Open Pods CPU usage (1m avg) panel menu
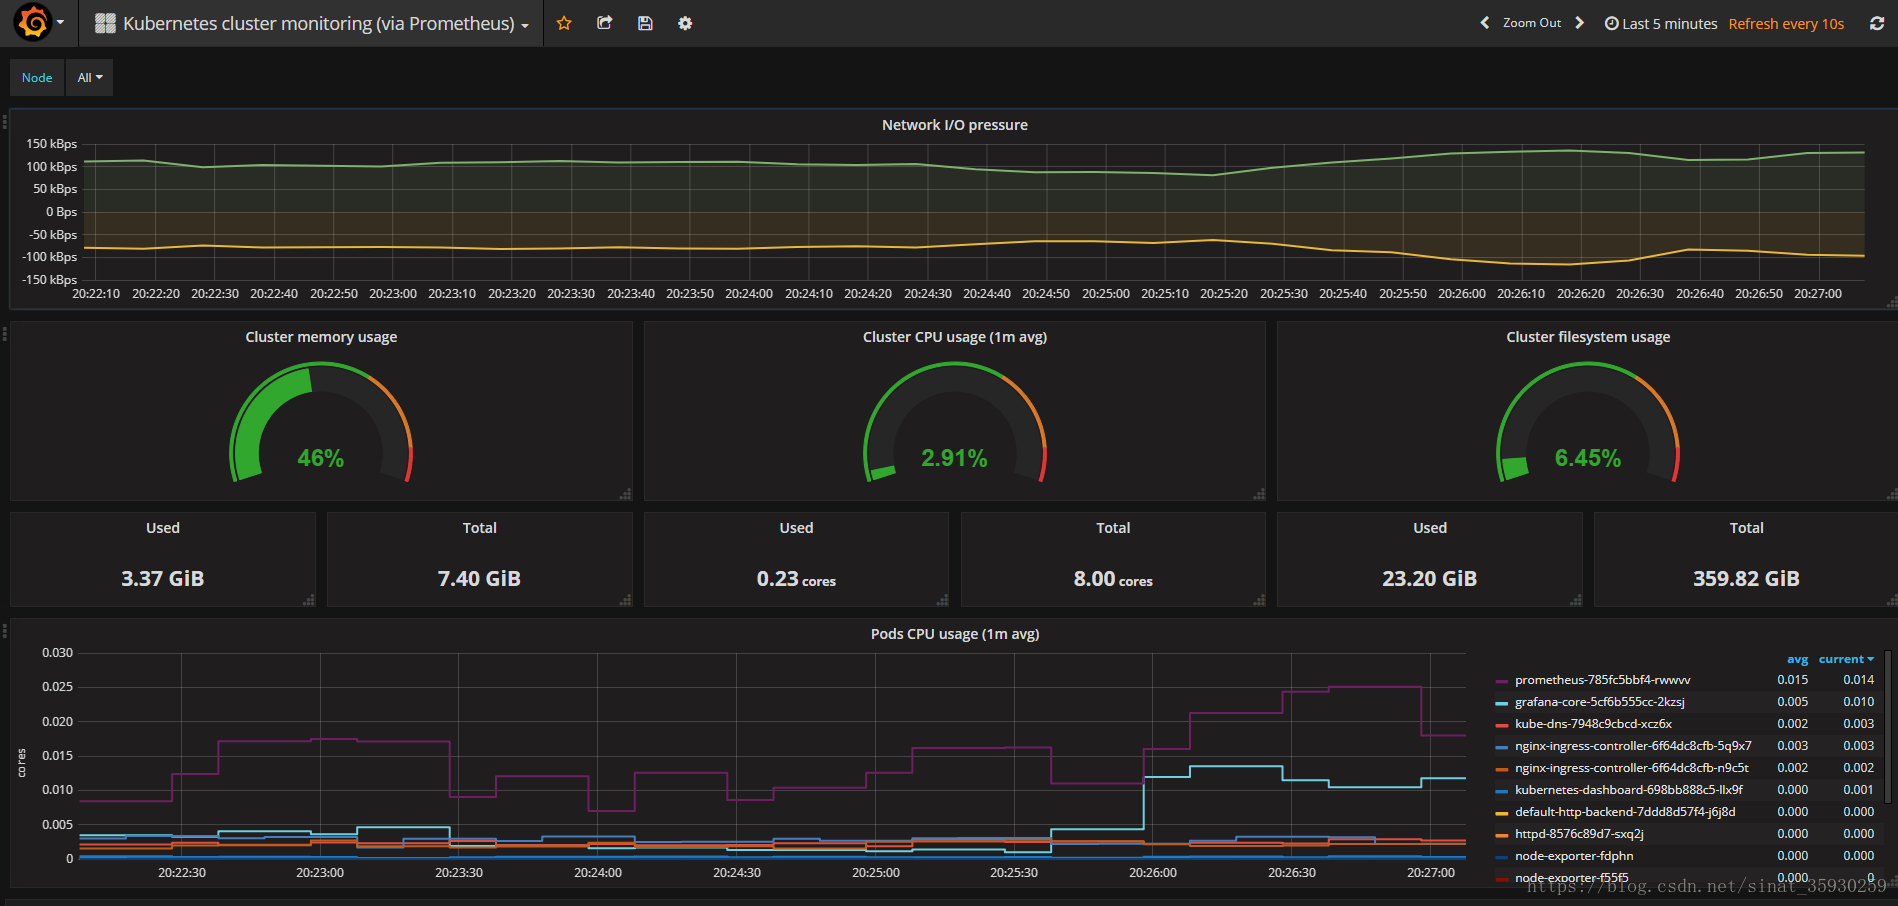Screen dimensions: 1898x906 (955, 634)
